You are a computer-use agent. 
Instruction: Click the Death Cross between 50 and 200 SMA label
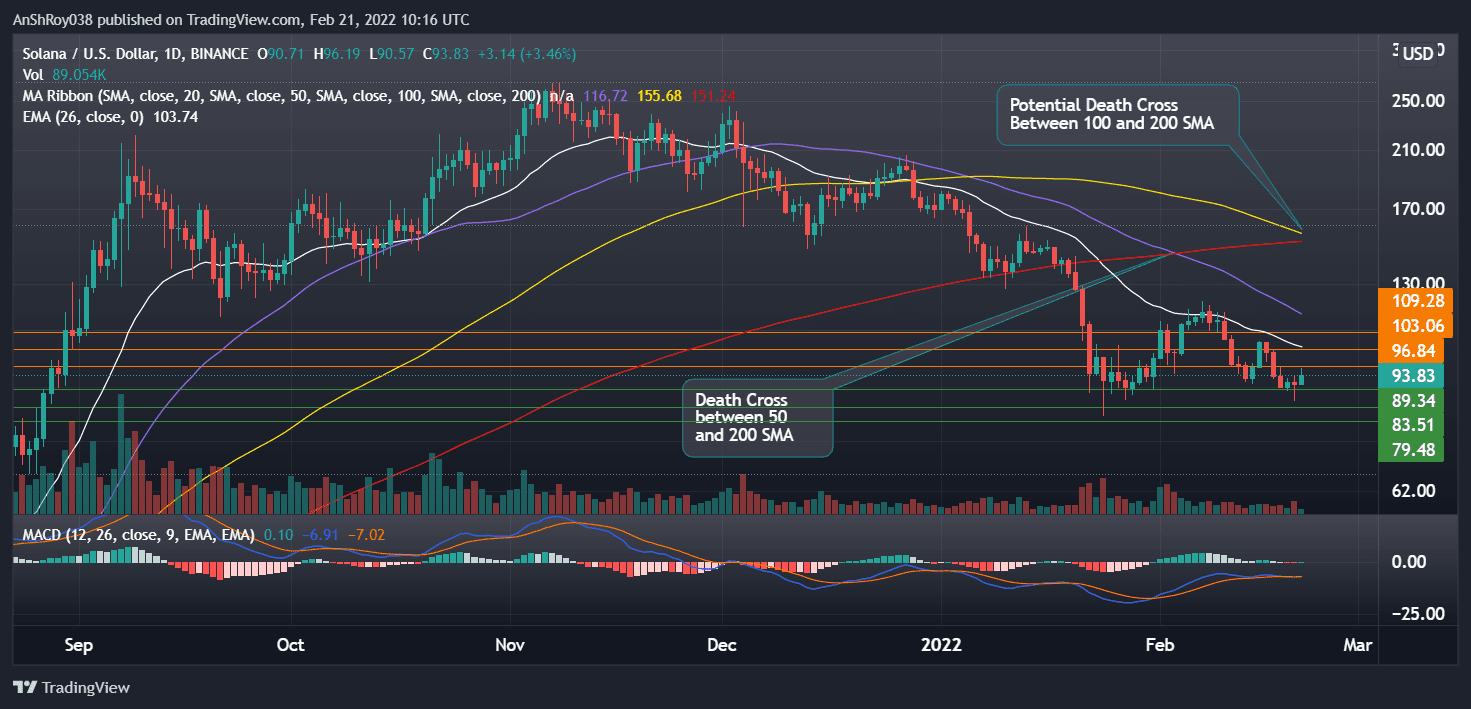pyautogui.click(x=756, y=419)
